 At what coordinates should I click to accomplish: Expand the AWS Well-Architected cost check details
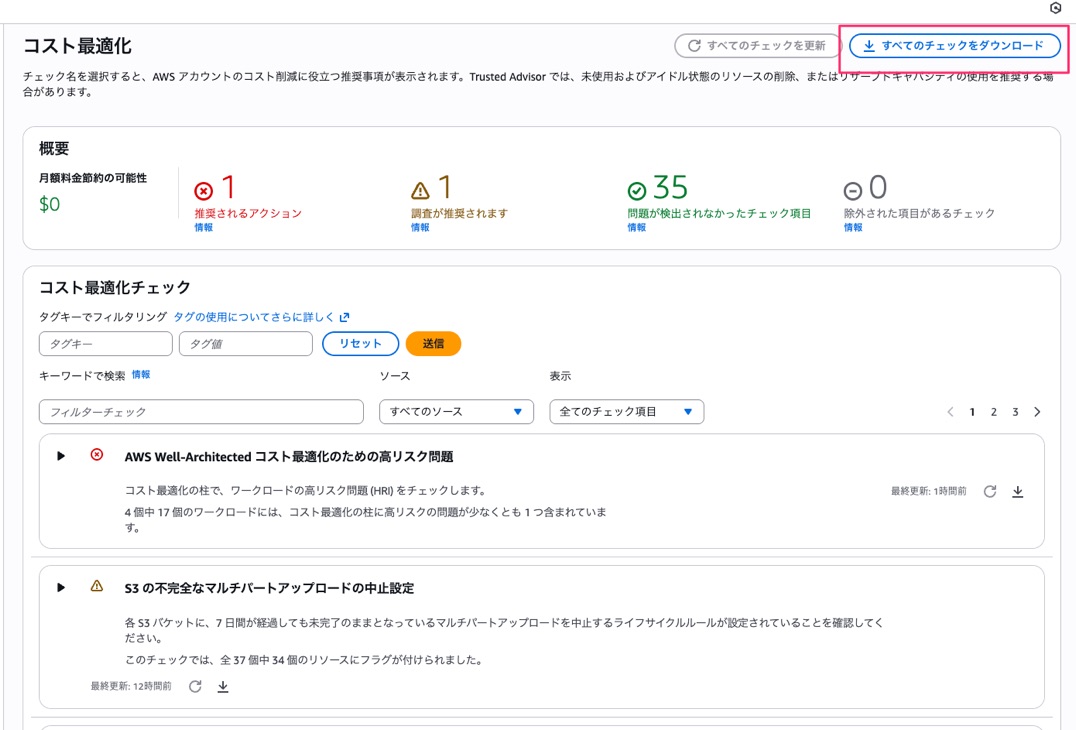[61, 455]
